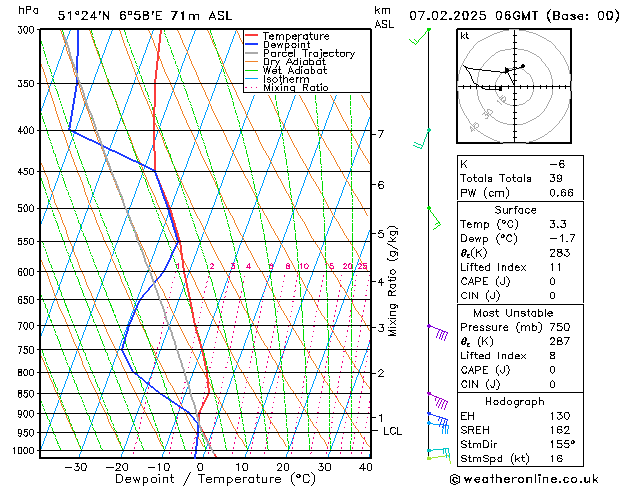Click the StmSpd (kt) value 16
Viewport: 629px width, 486px height.
pos(556,458)
